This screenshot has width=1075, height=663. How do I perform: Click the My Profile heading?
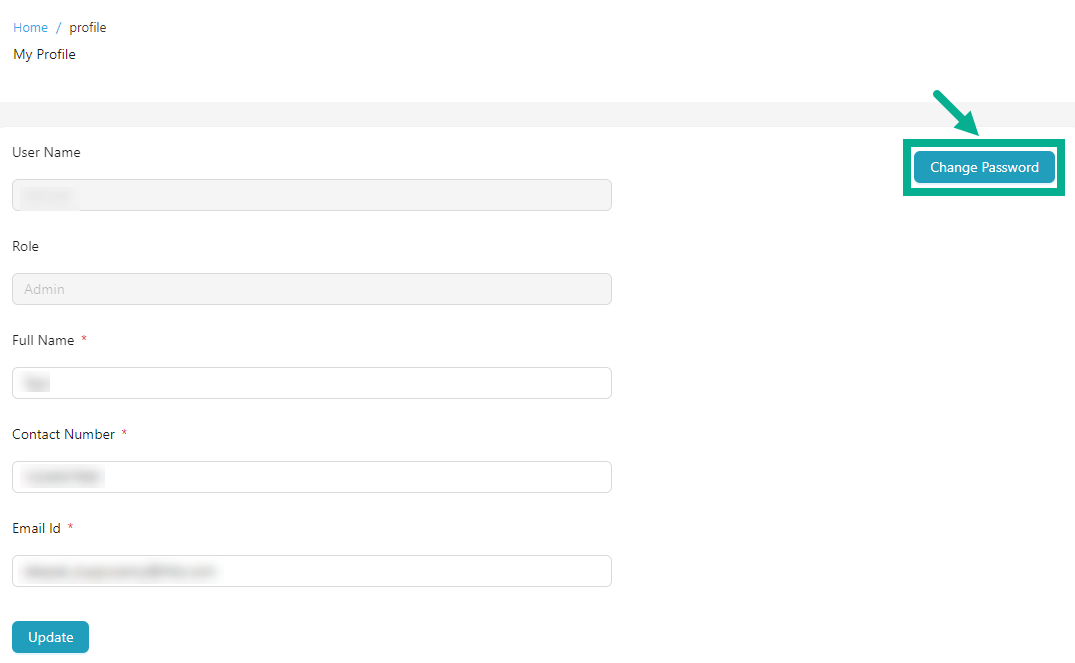(x=44, y=54)
